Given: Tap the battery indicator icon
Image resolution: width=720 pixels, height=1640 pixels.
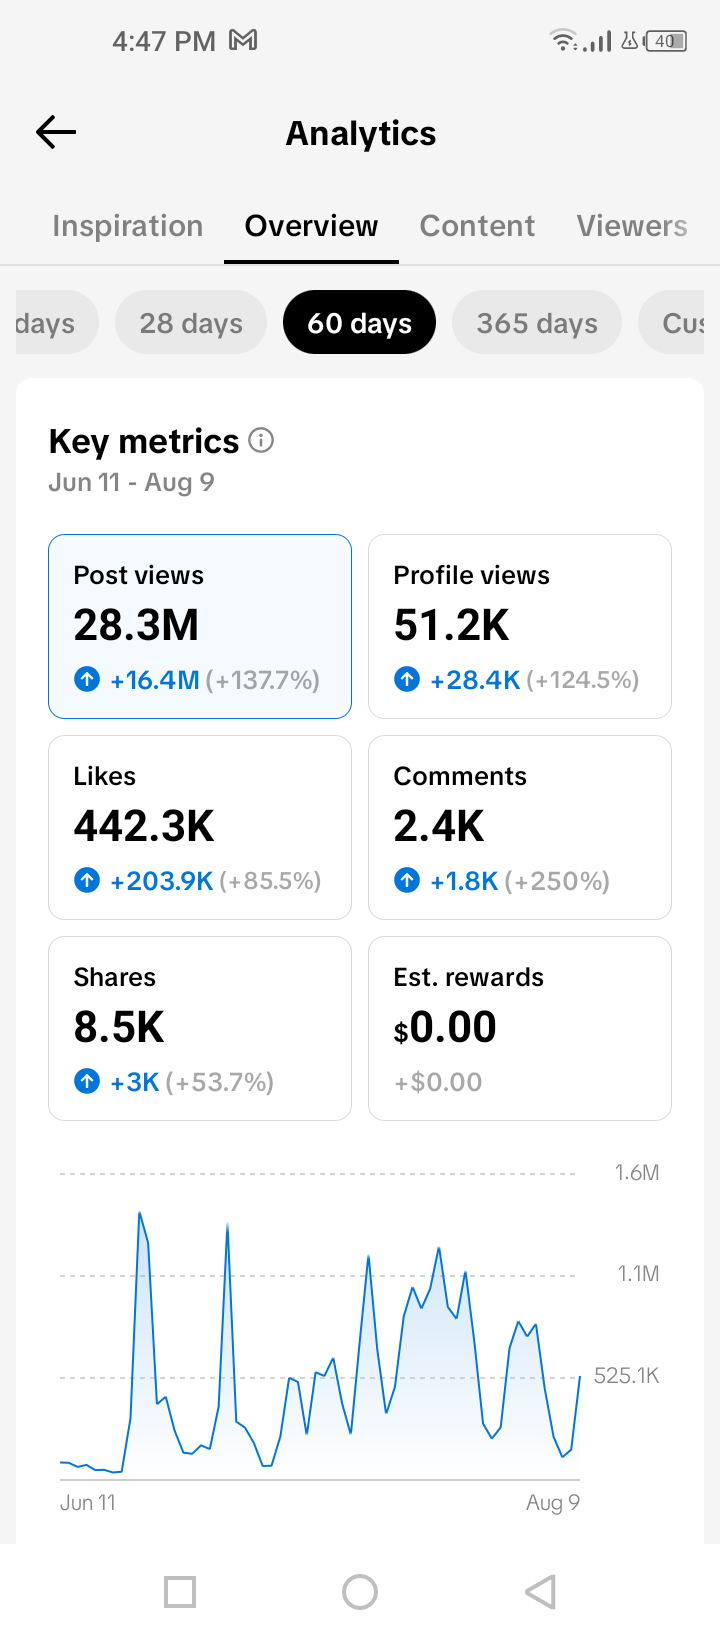Looking at the screenshot, I should click(x=666, y=41).
